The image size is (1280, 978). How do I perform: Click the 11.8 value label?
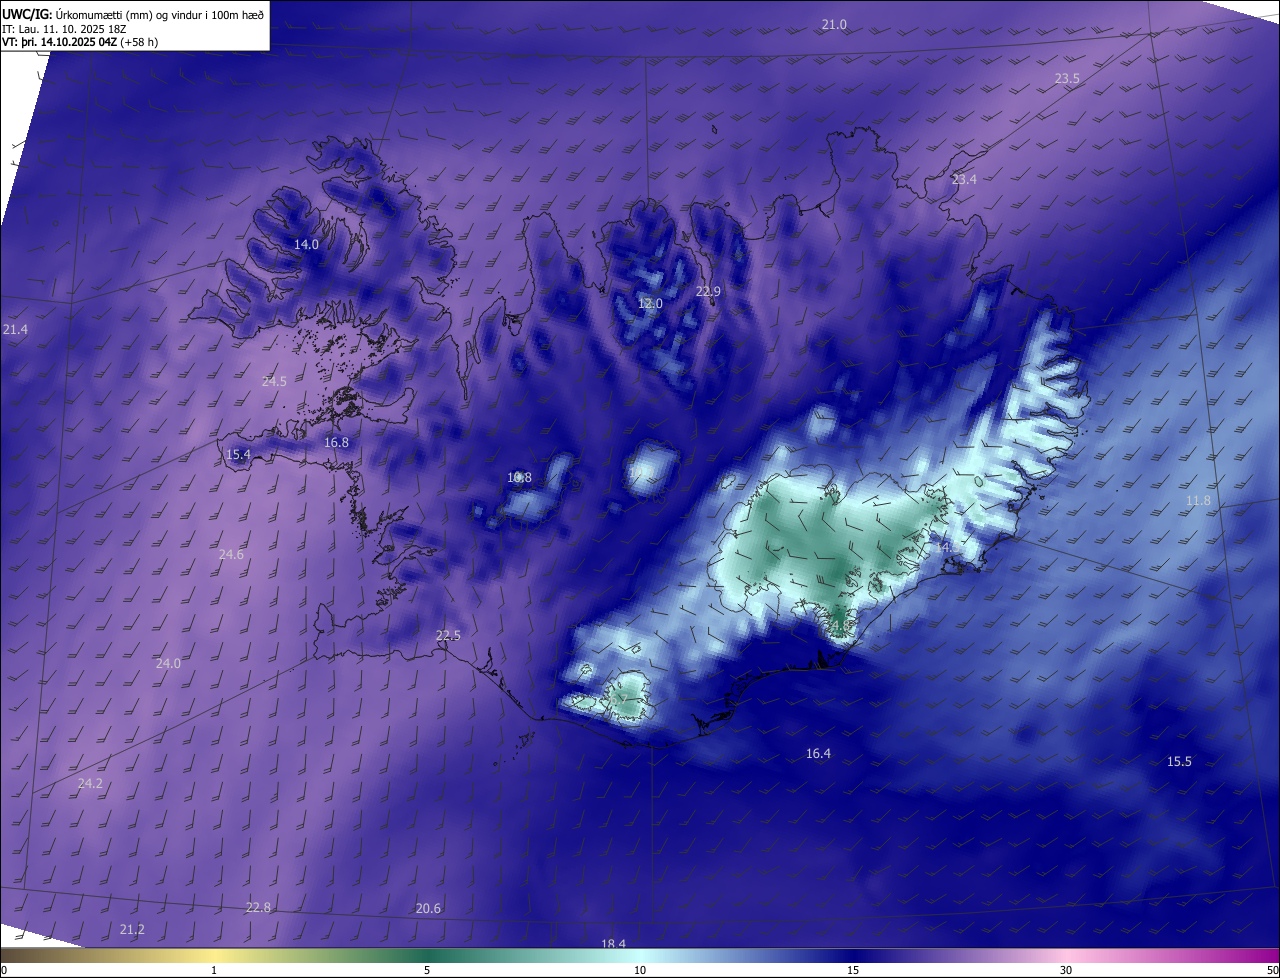1198,500
